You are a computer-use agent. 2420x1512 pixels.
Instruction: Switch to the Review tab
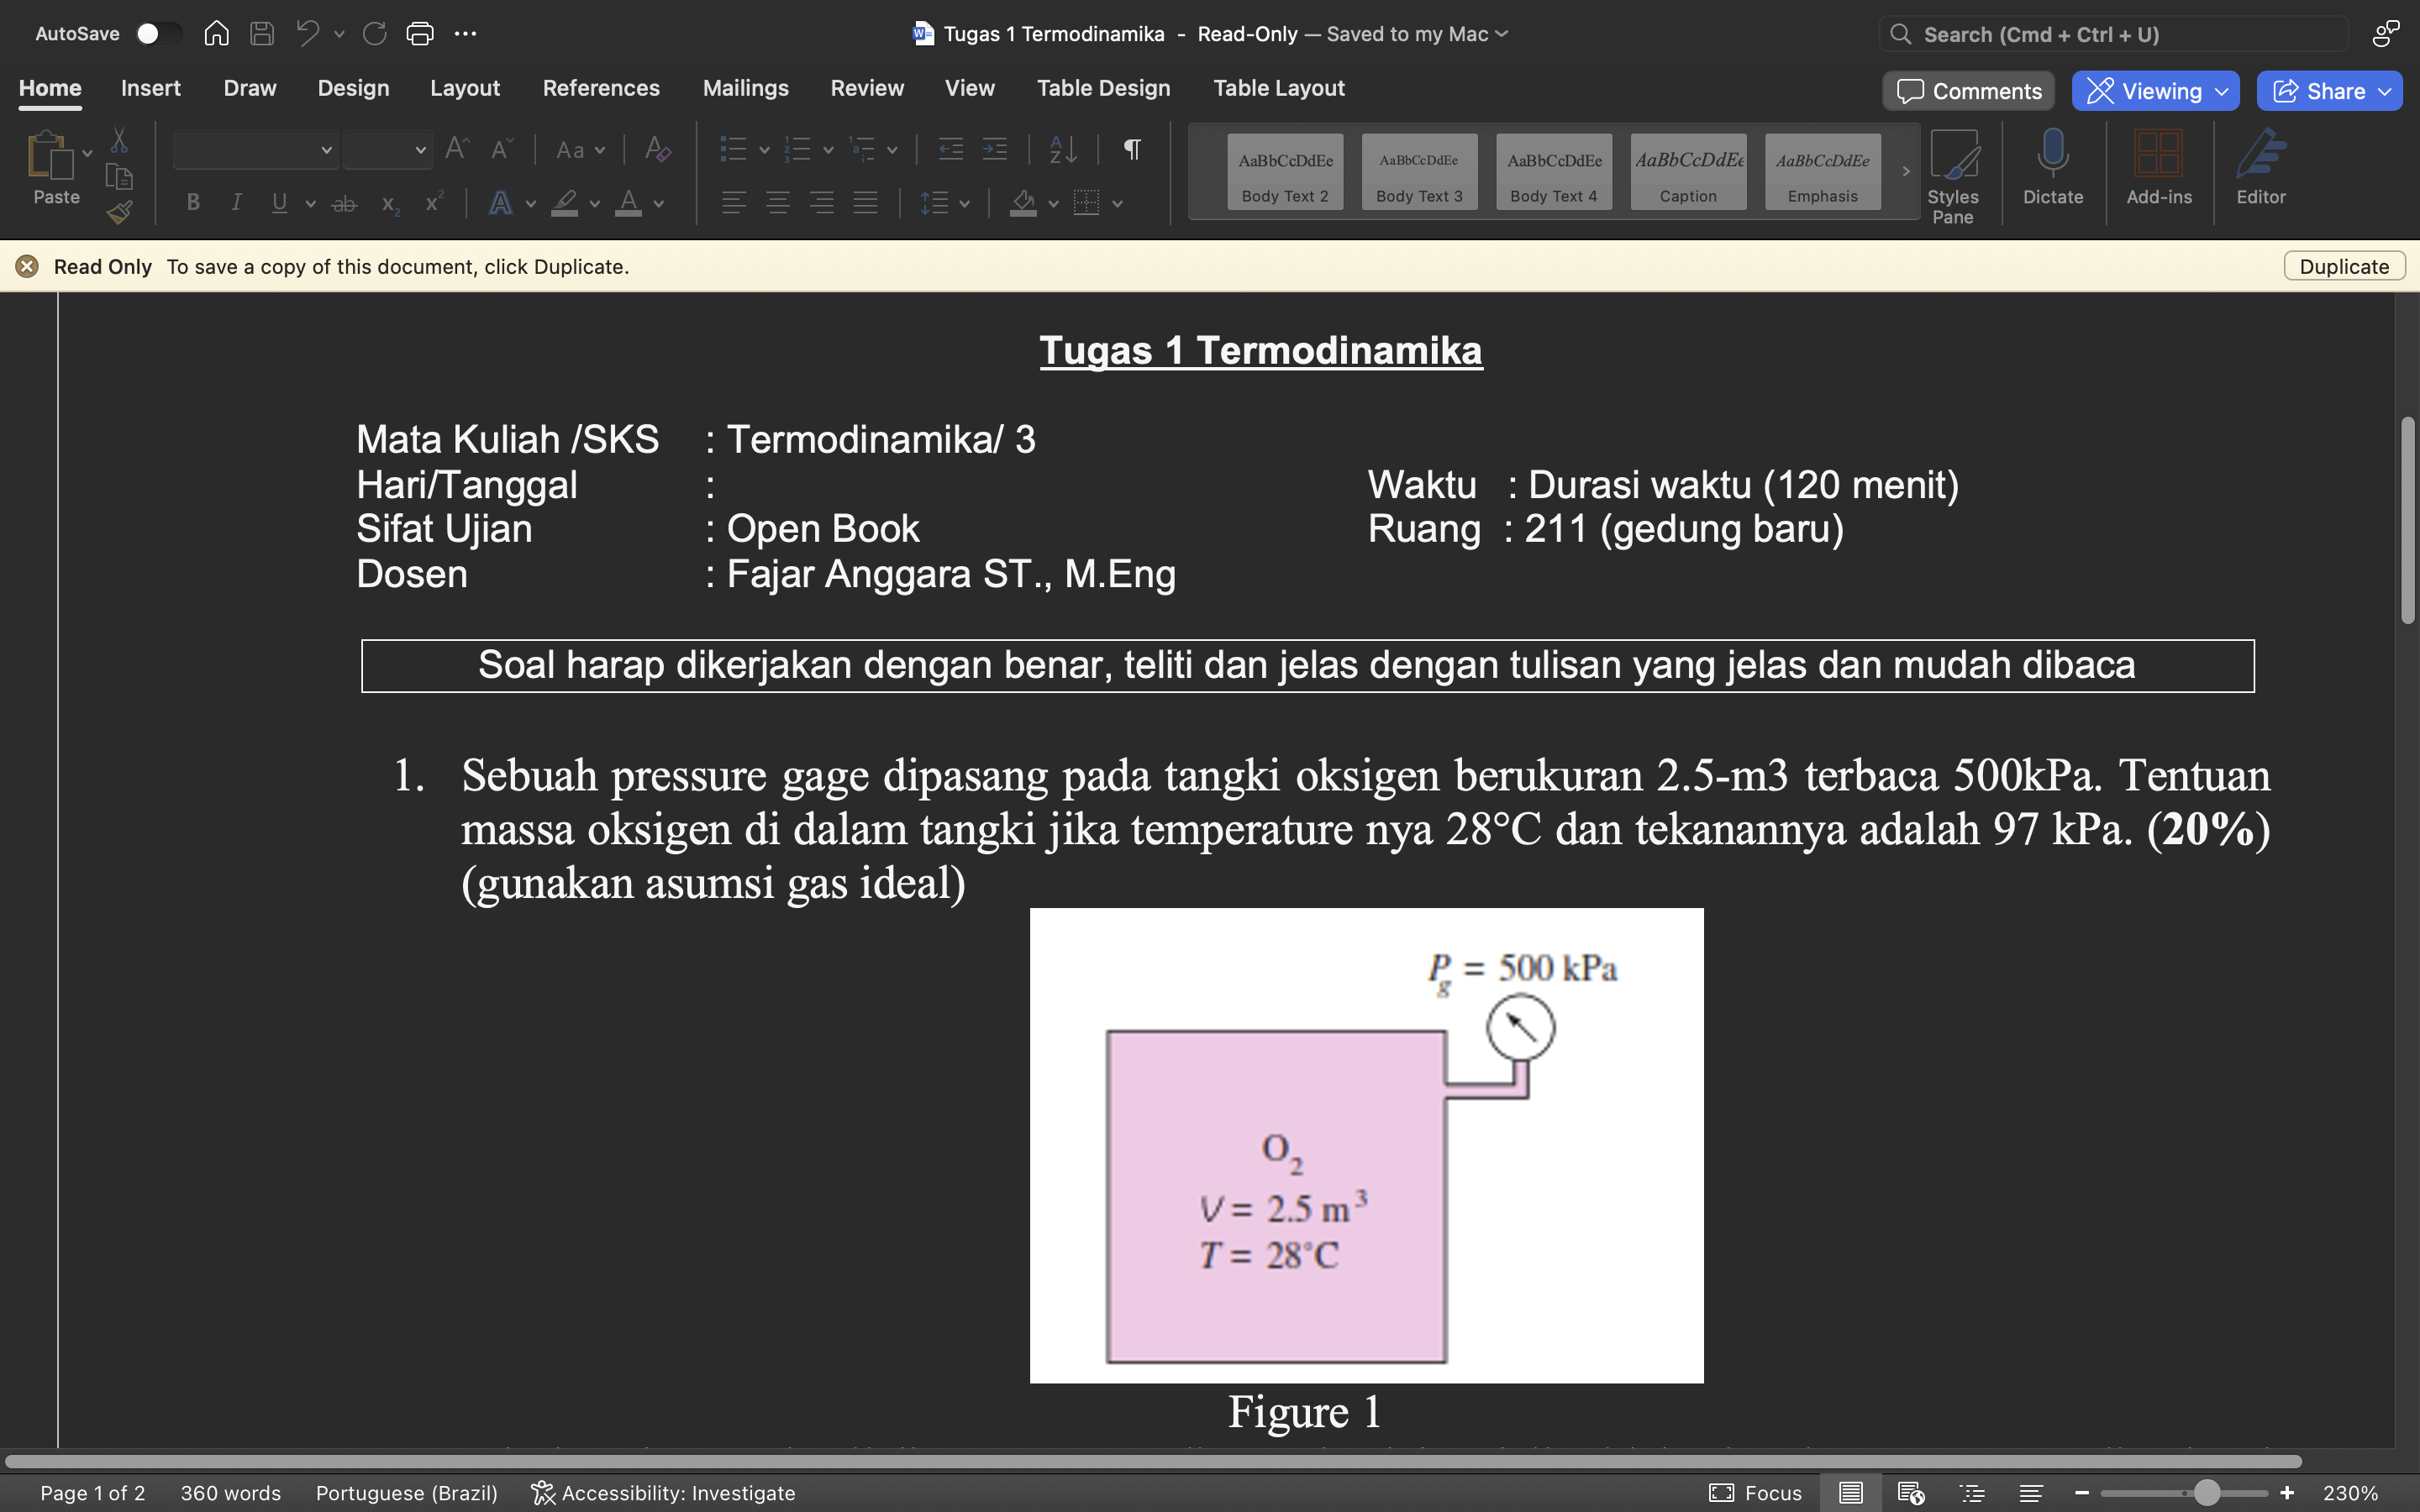(867, 88)
